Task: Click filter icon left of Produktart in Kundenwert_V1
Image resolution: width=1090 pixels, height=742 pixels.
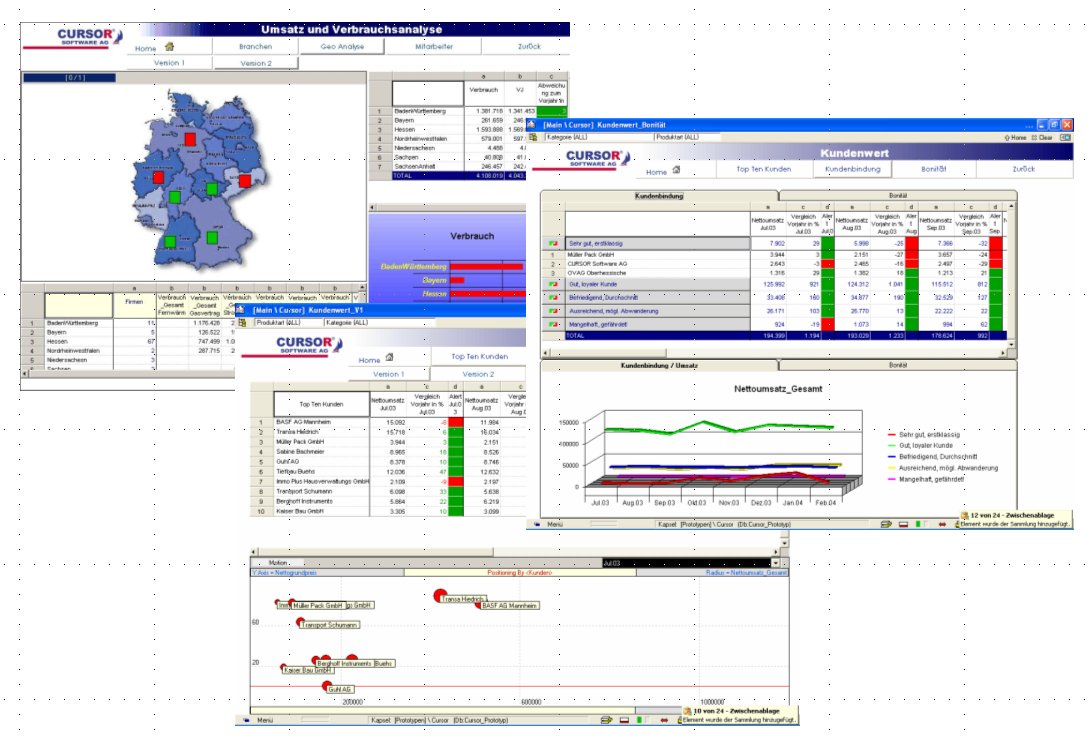Action: tap(243, 323)
